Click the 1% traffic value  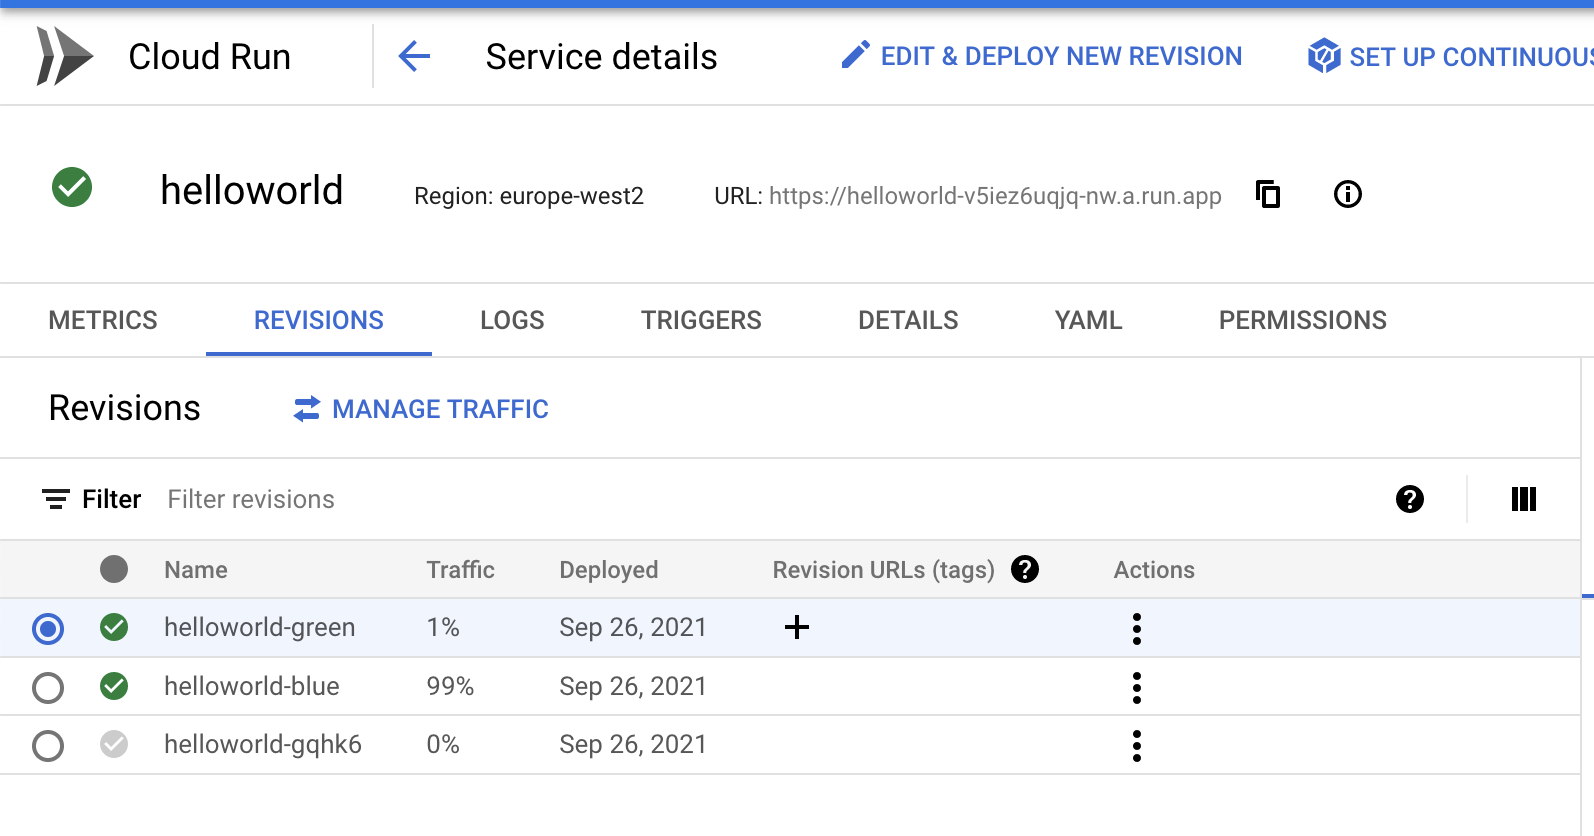click(443, 627)
